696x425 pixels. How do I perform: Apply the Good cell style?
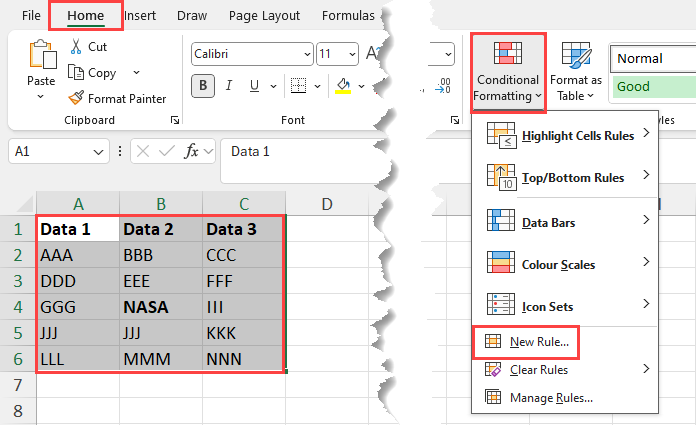[x=651, y=86]
